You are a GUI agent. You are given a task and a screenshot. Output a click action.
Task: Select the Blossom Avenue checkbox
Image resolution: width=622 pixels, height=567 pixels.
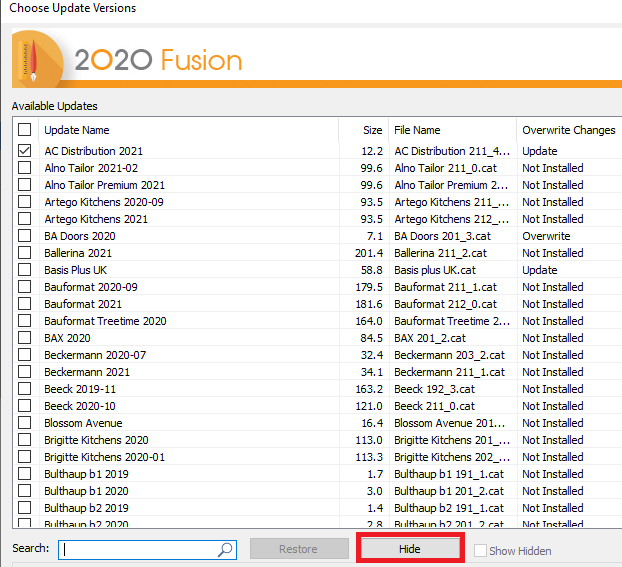click(25, 423)
